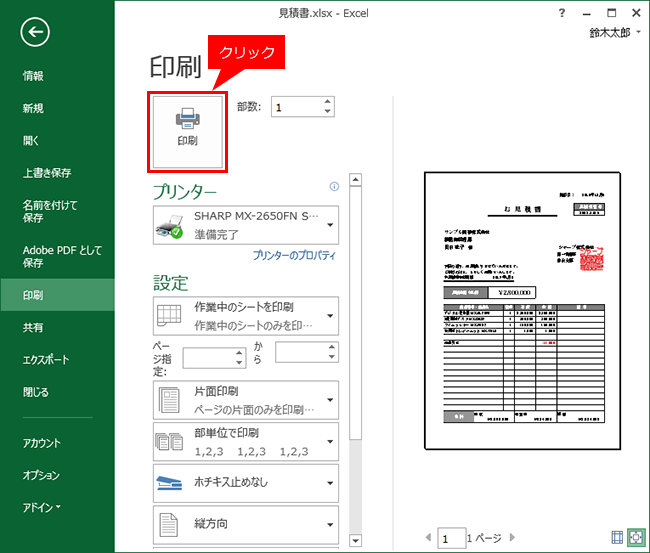Click the 印刷 print button
This screenshot has height=553, width=650.
187,132
